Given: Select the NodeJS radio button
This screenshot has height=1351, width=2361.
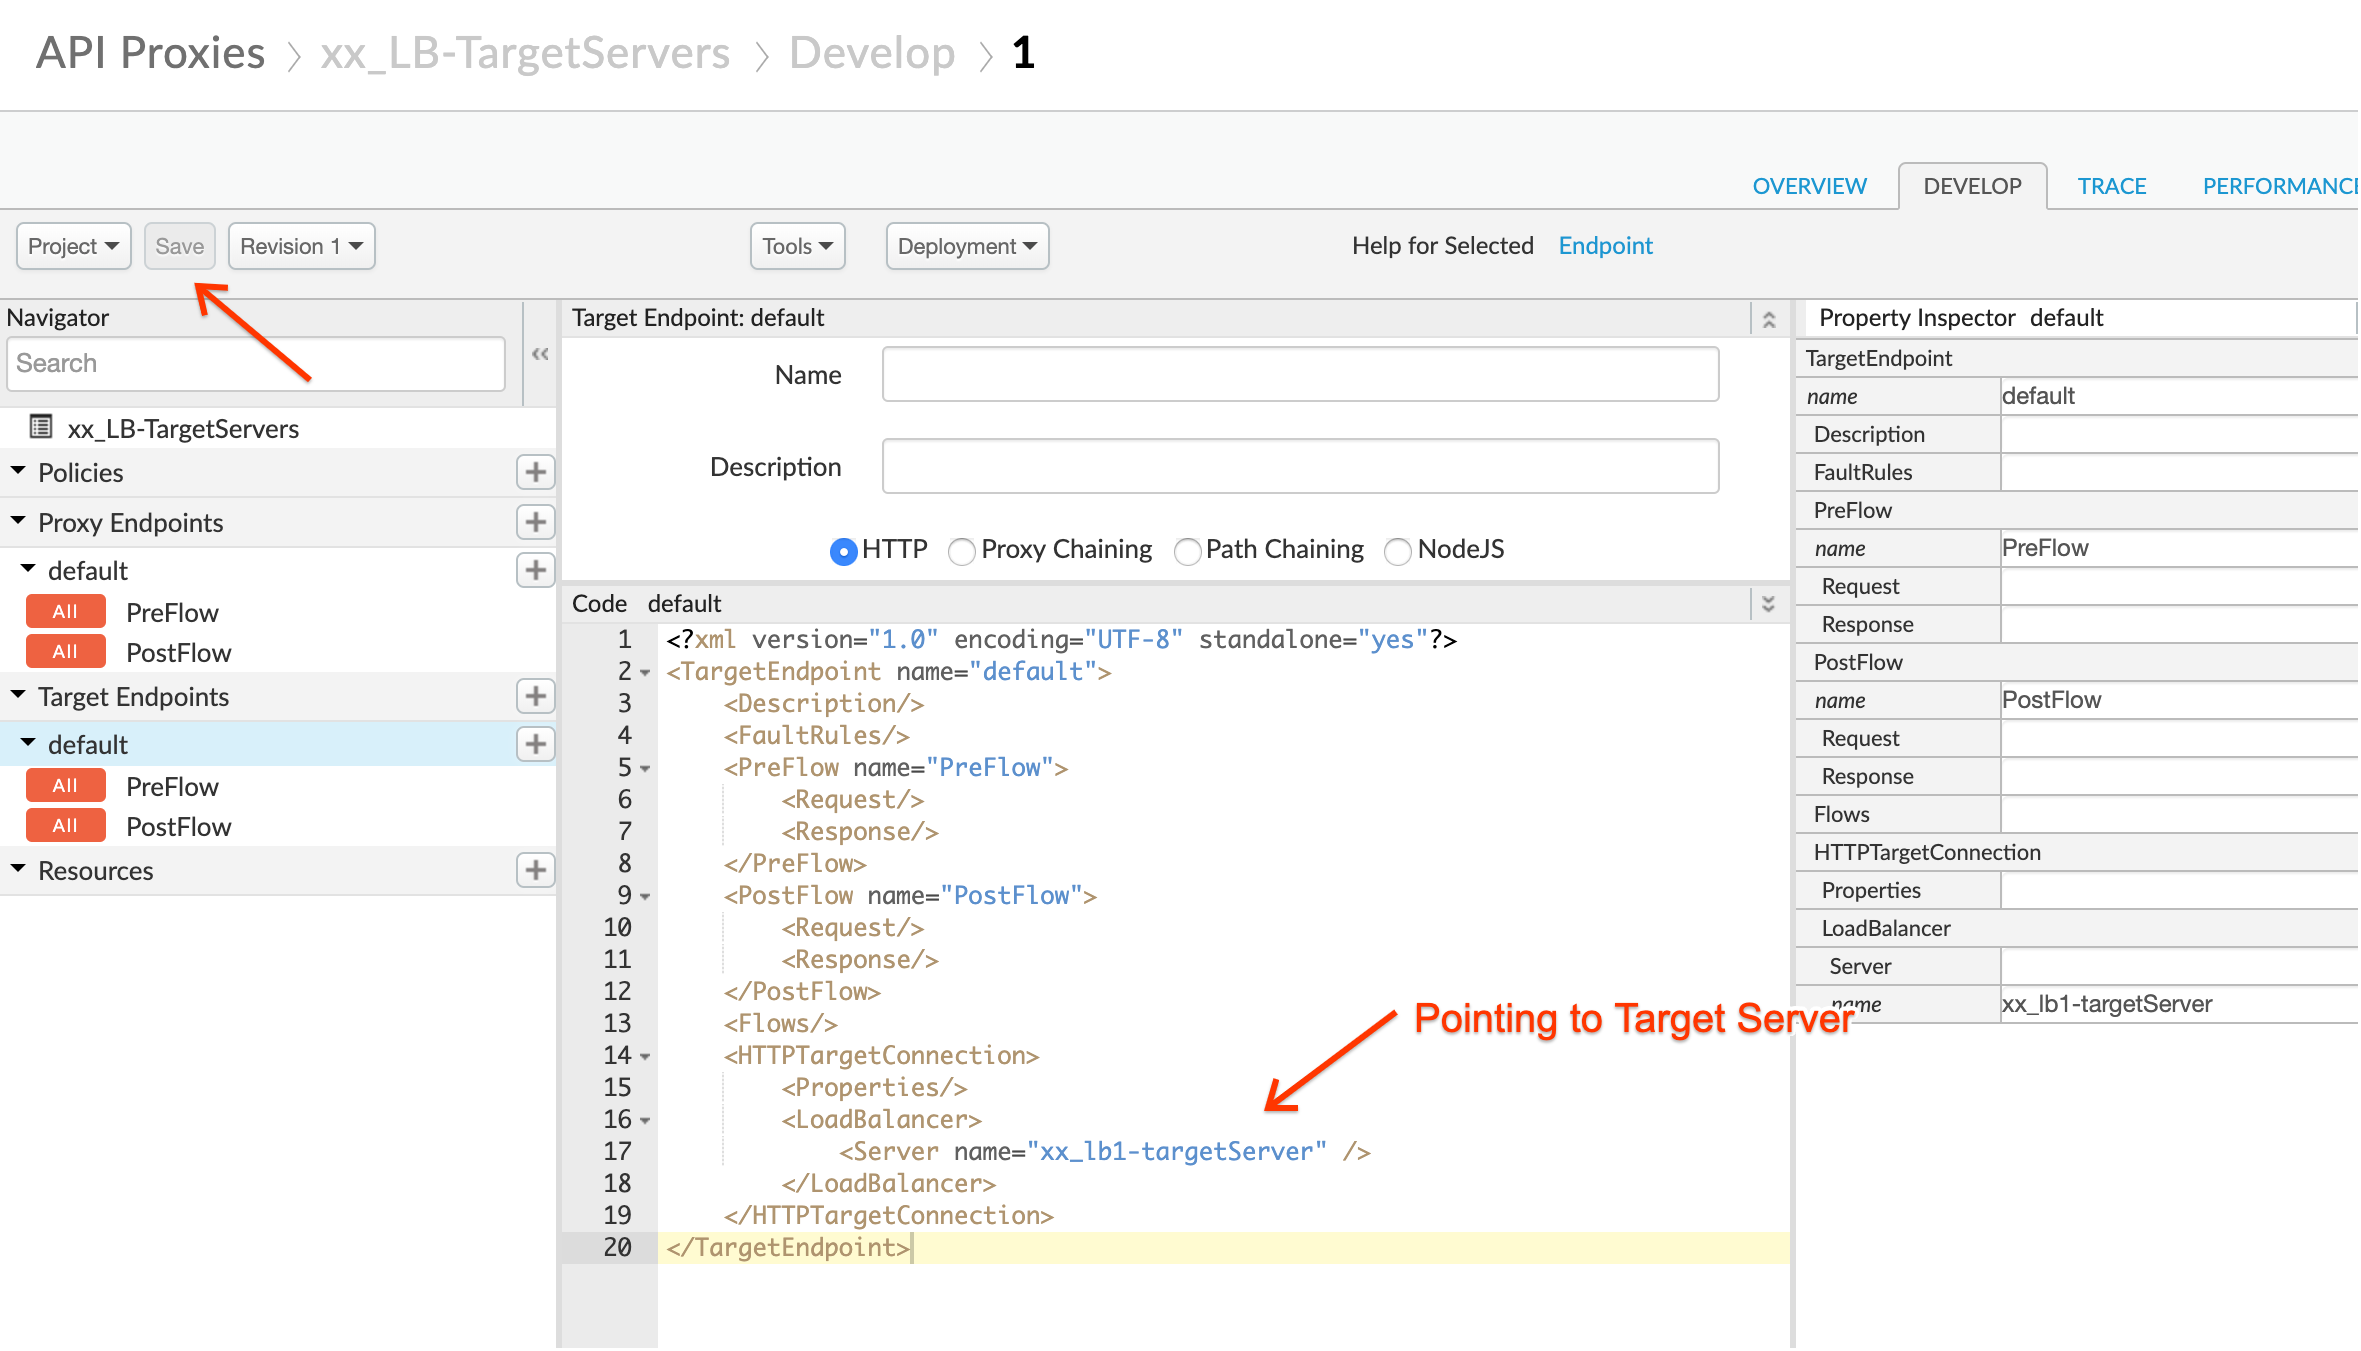Looking at the screenshot, I should [1398, 551].
